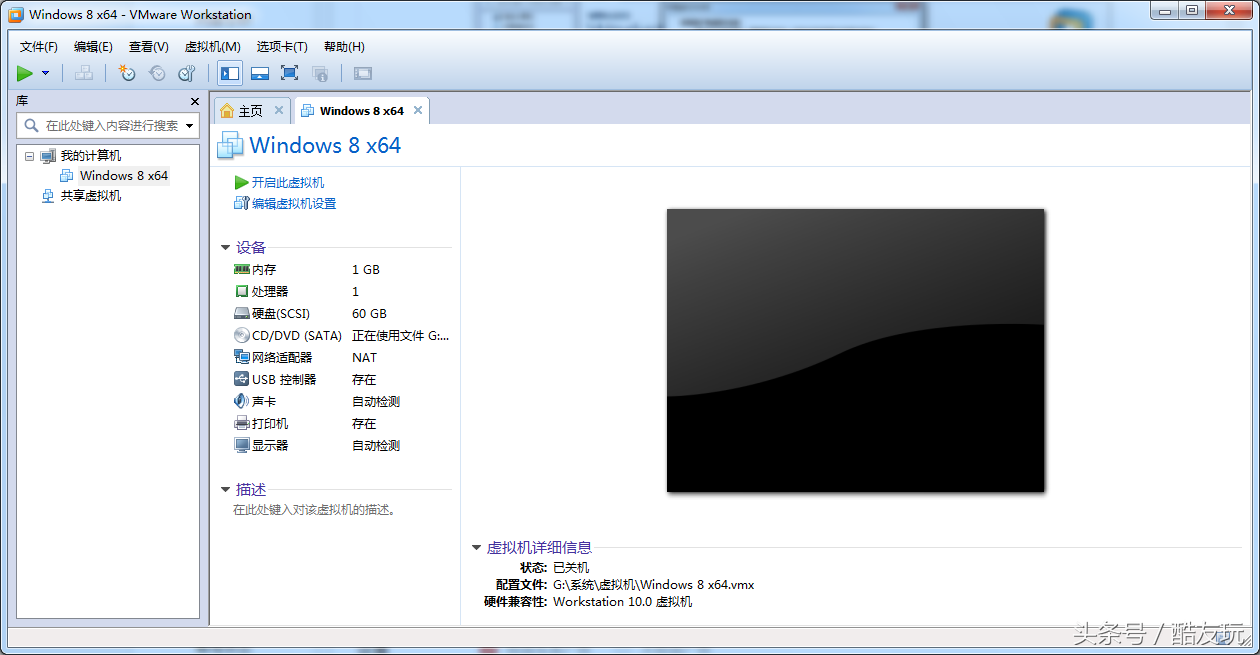This screenshot has width=1260, height=655.
Task: Open the library search filter dropdown arrow
Action: pos(190,126)
